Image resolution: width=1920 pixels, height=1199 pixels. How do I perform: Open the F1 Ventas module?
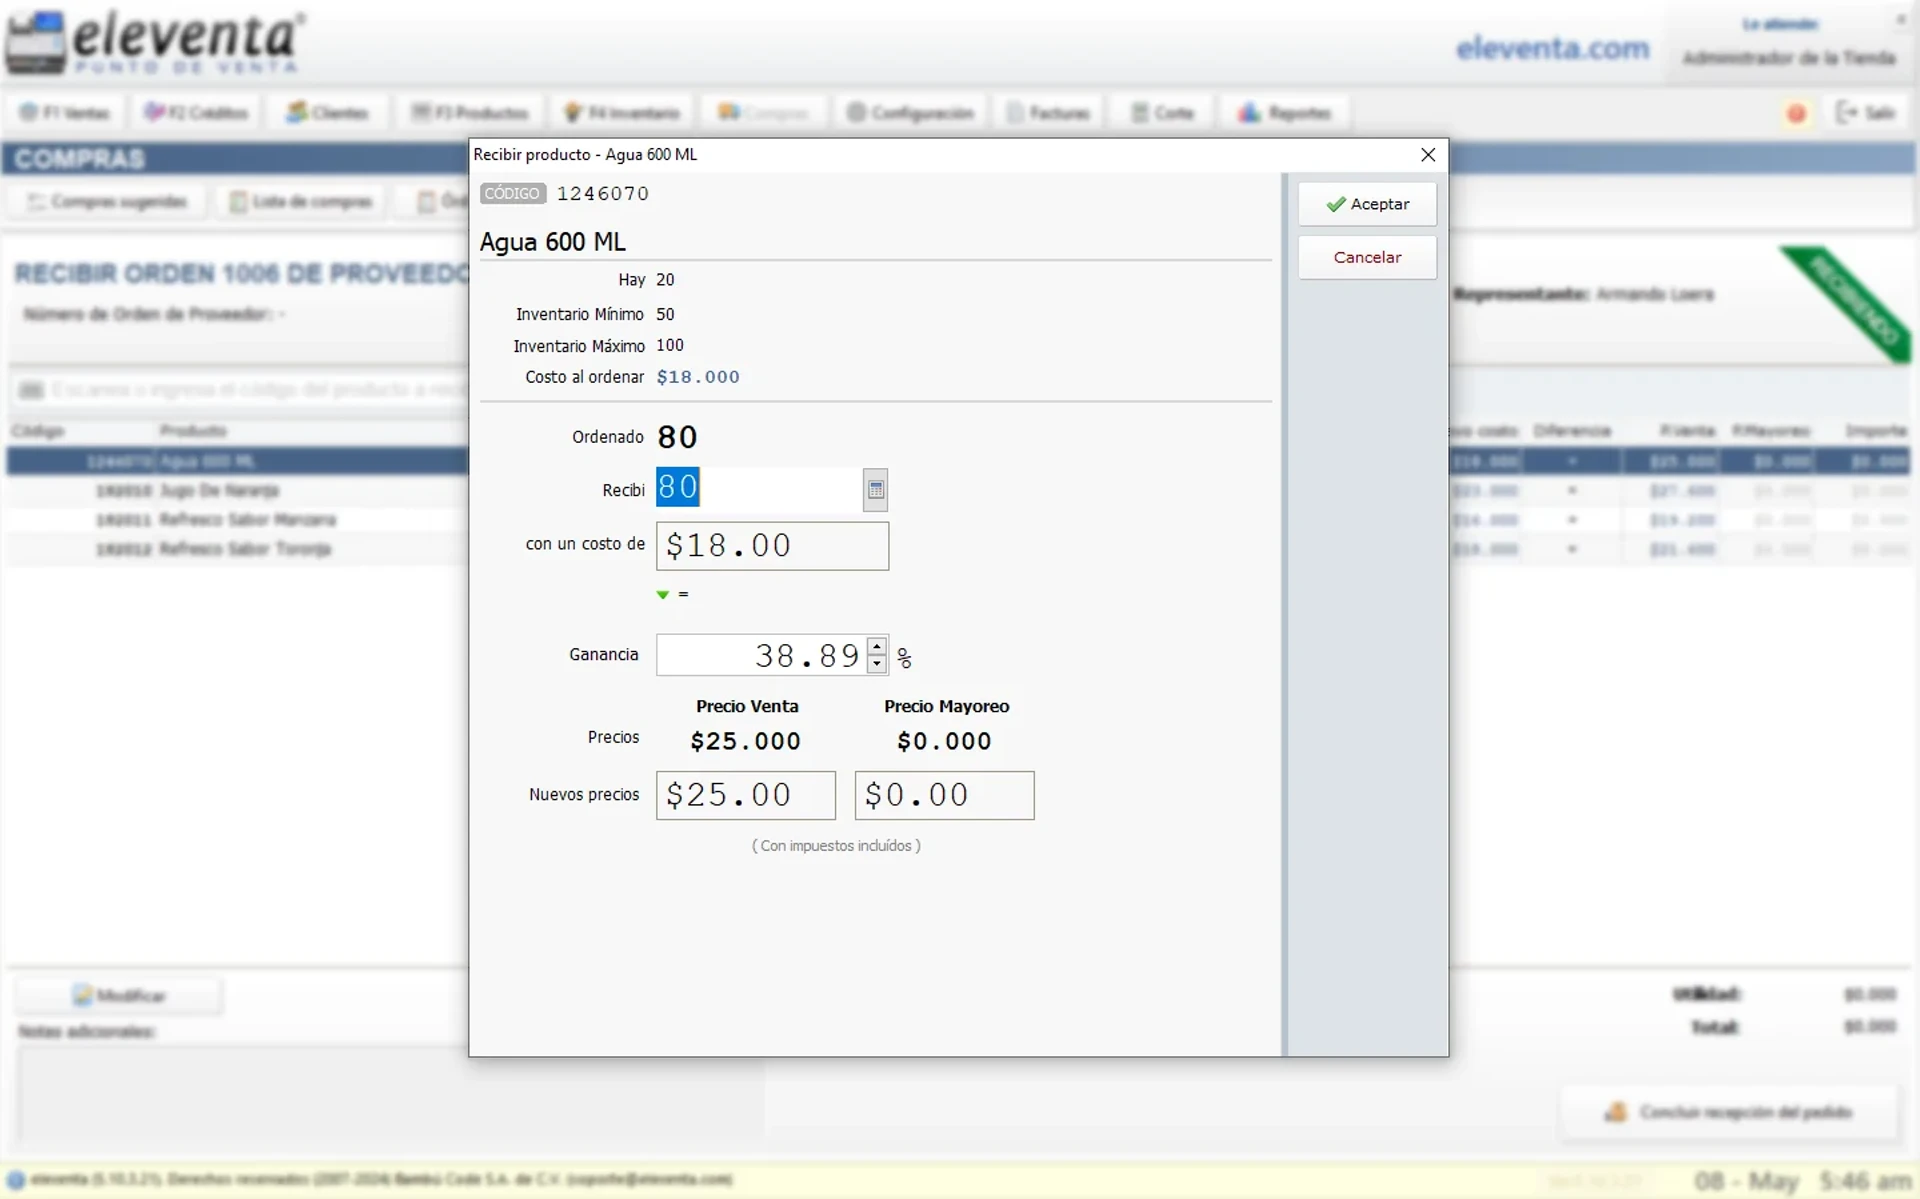pyautogui.click(x=64, y=112)
